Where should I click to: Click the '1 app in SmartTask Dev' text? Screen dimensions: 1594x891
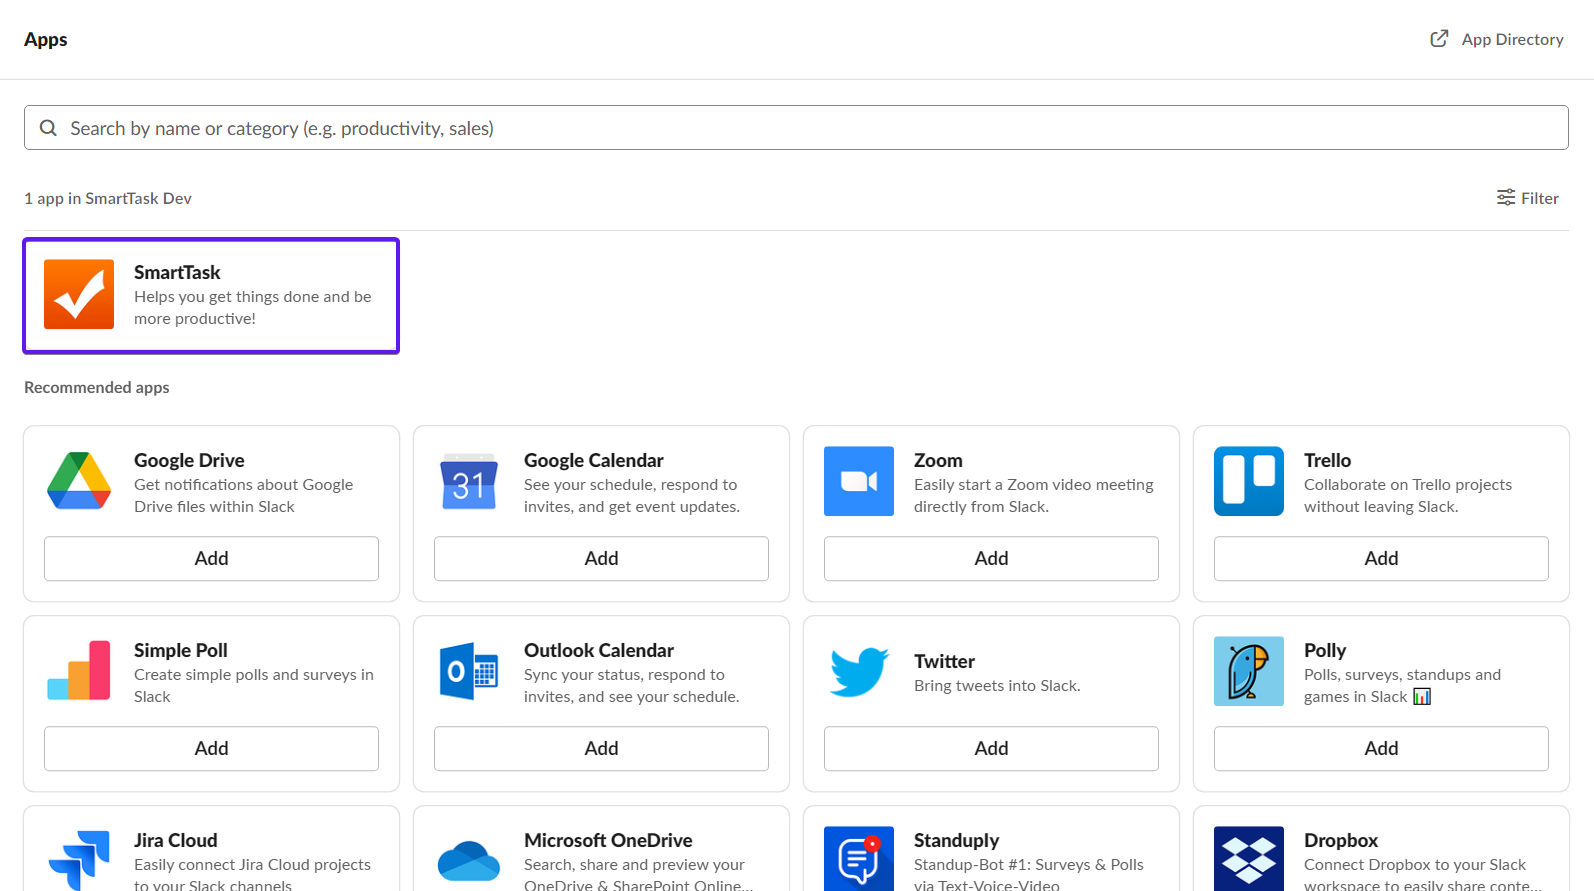click(x=108, y=198)
